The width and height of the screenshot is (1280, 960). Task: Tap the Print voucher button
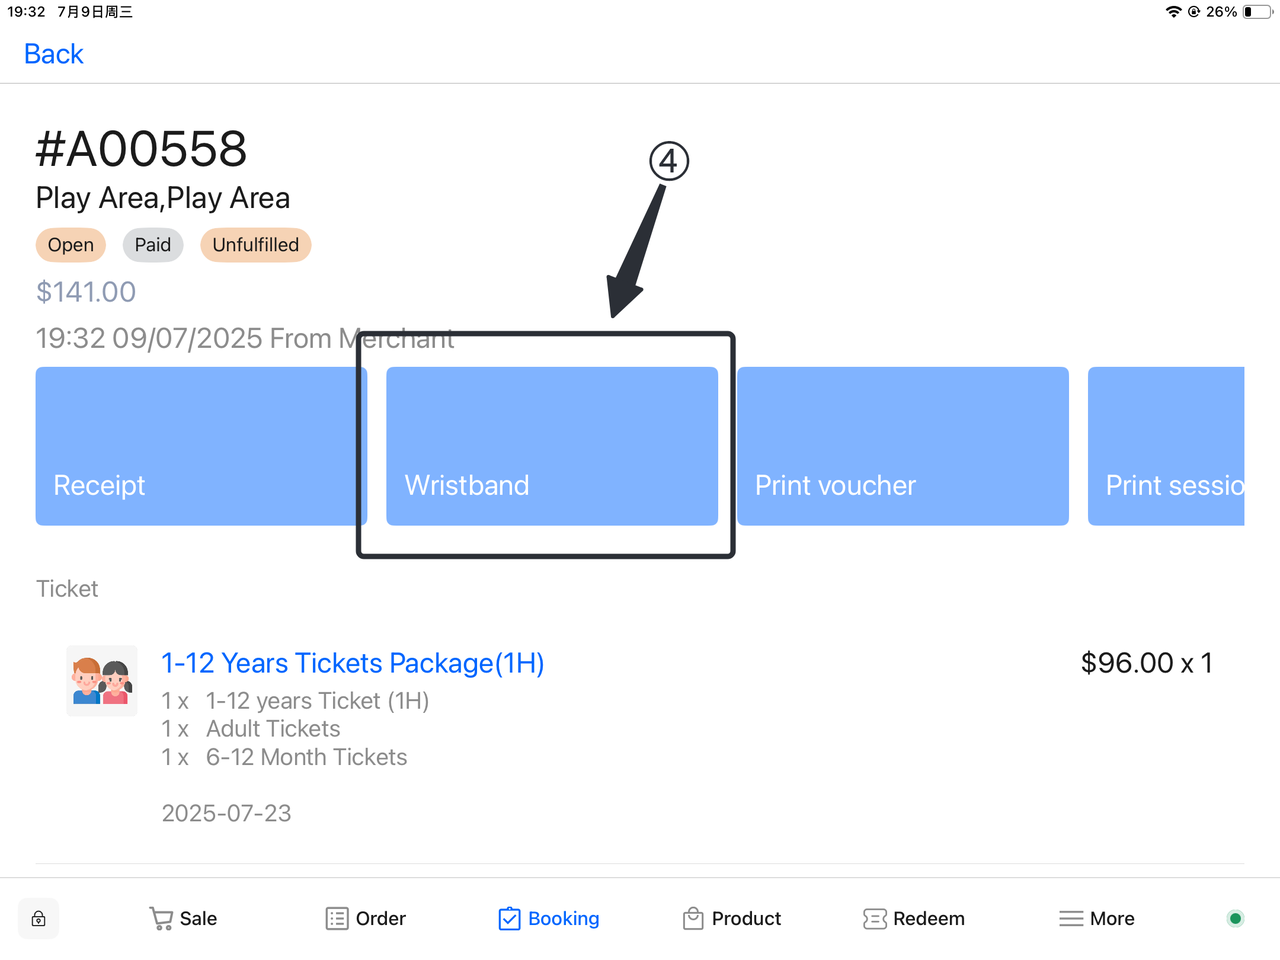coord(902,446)
